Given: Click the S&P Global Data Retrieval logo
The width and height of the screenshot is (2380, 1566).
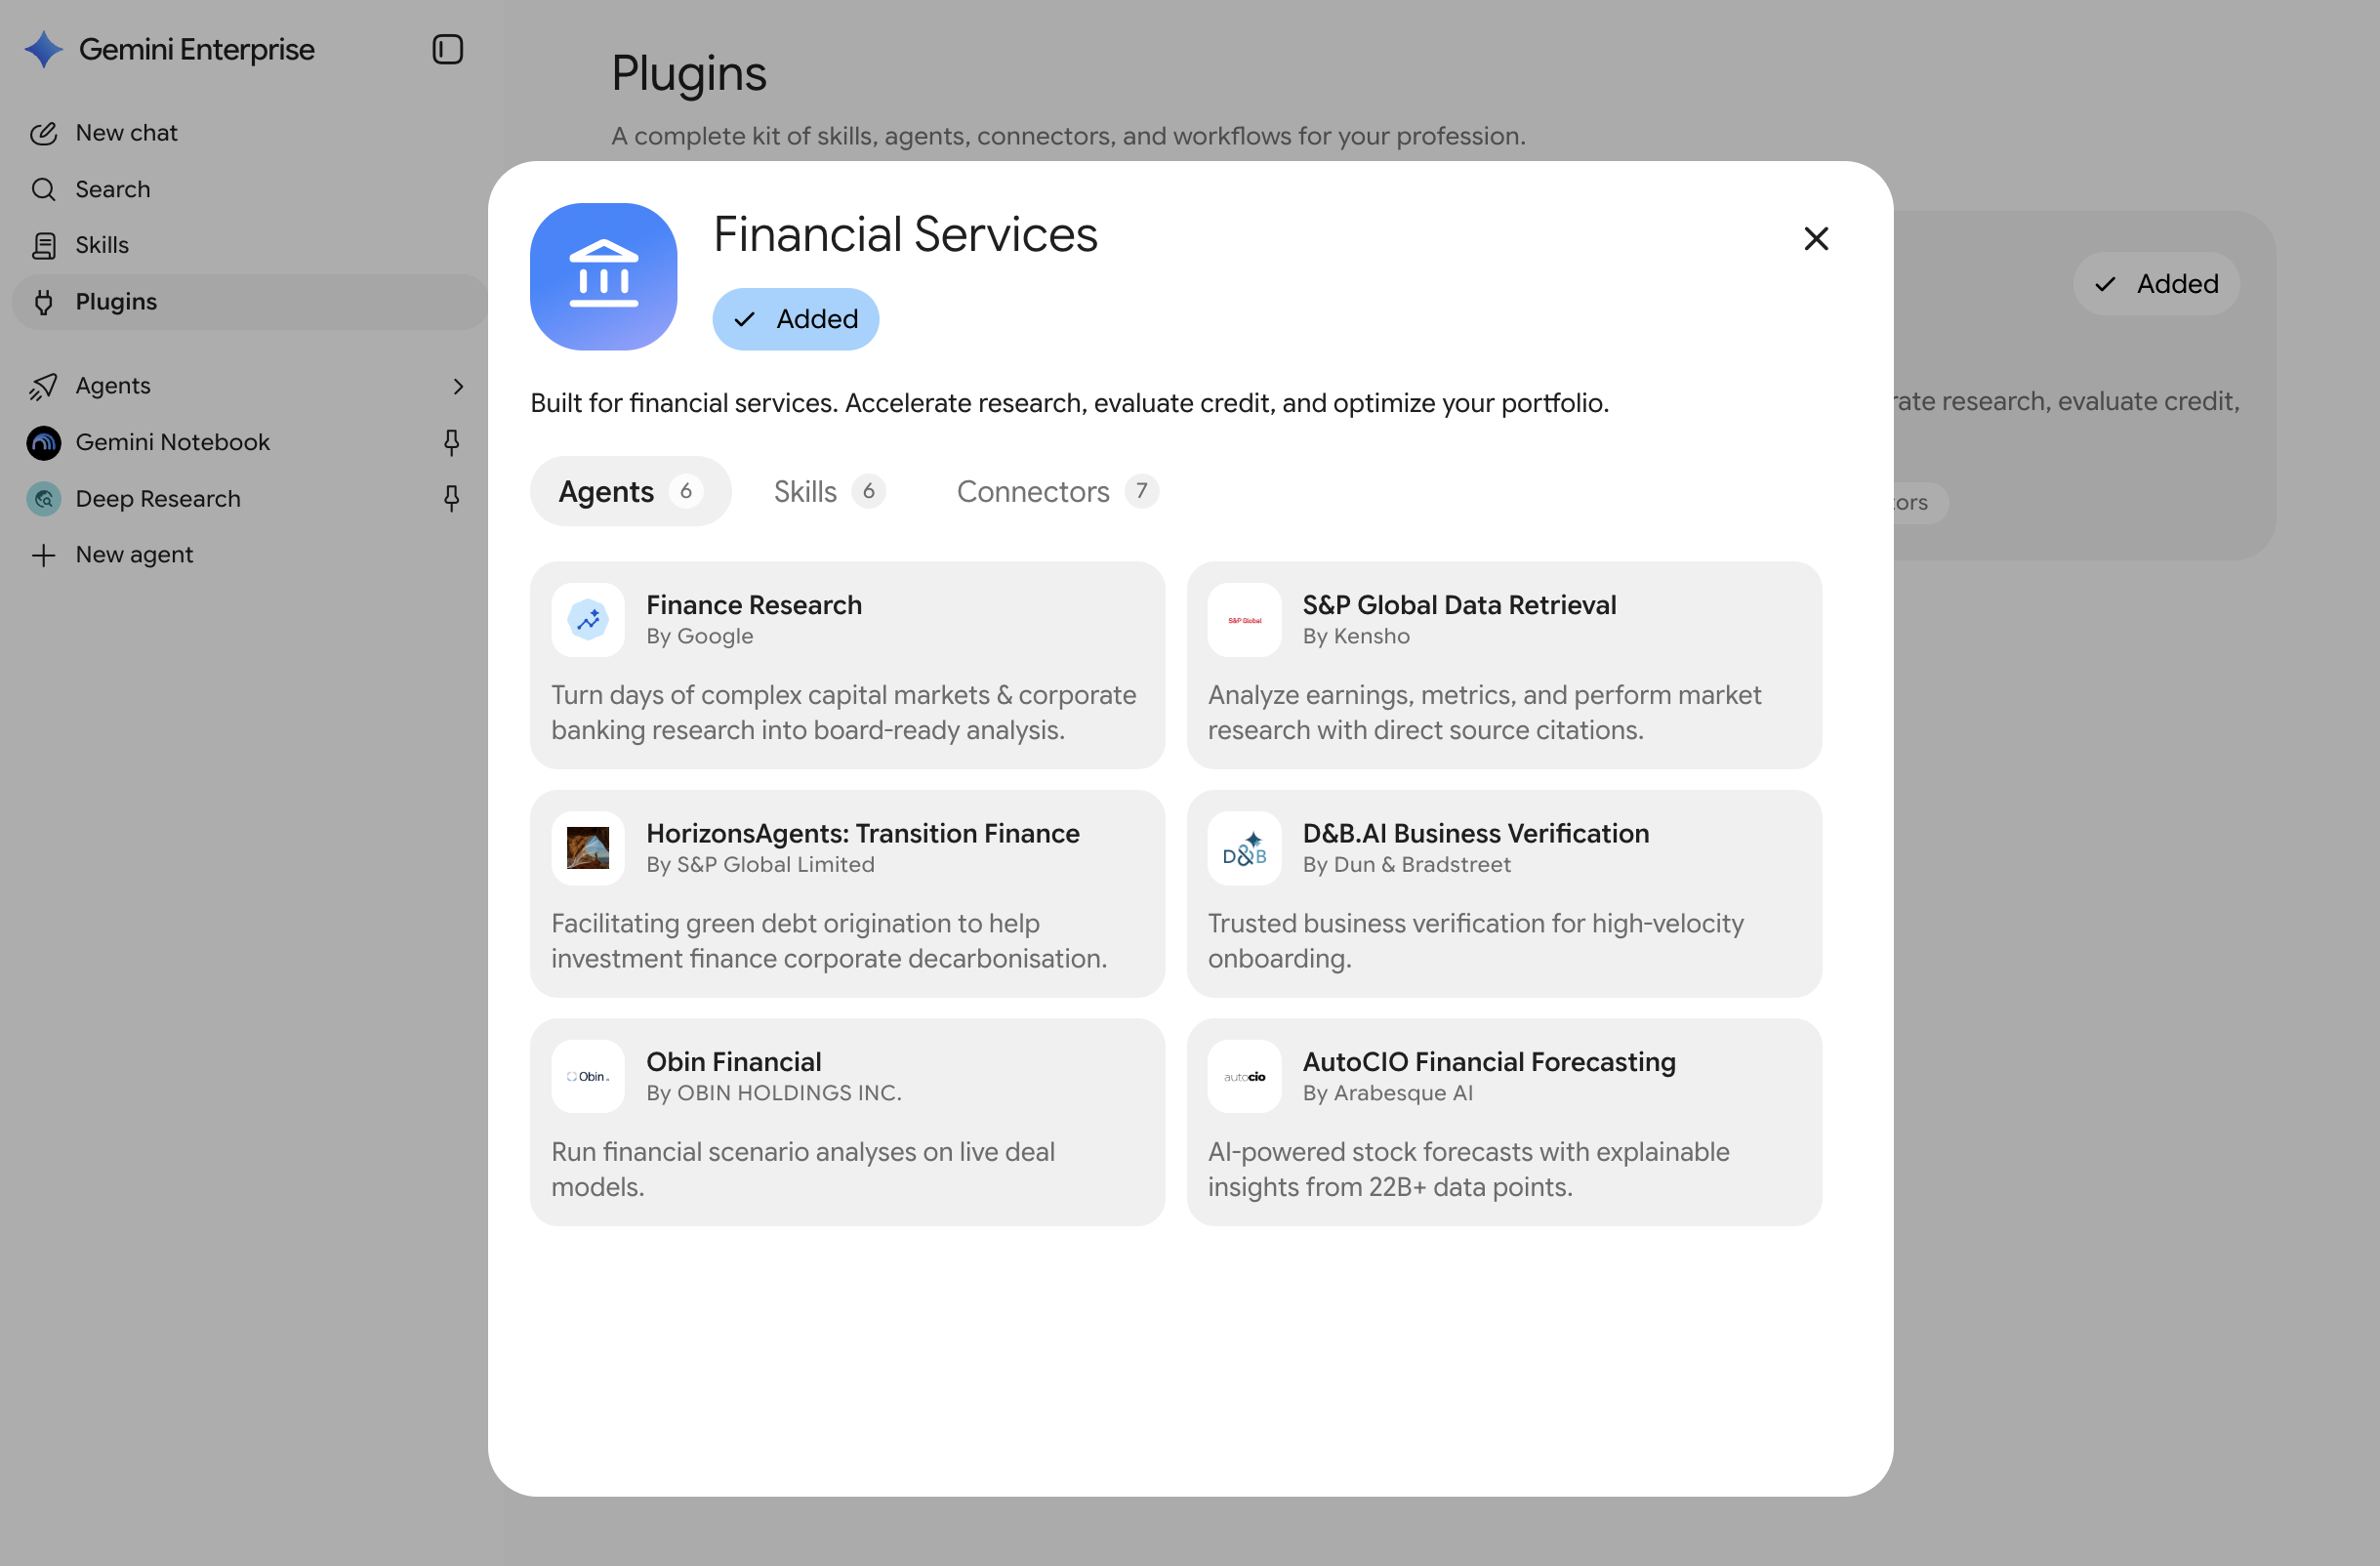Looking at the screenshot, I should 1244,620.
